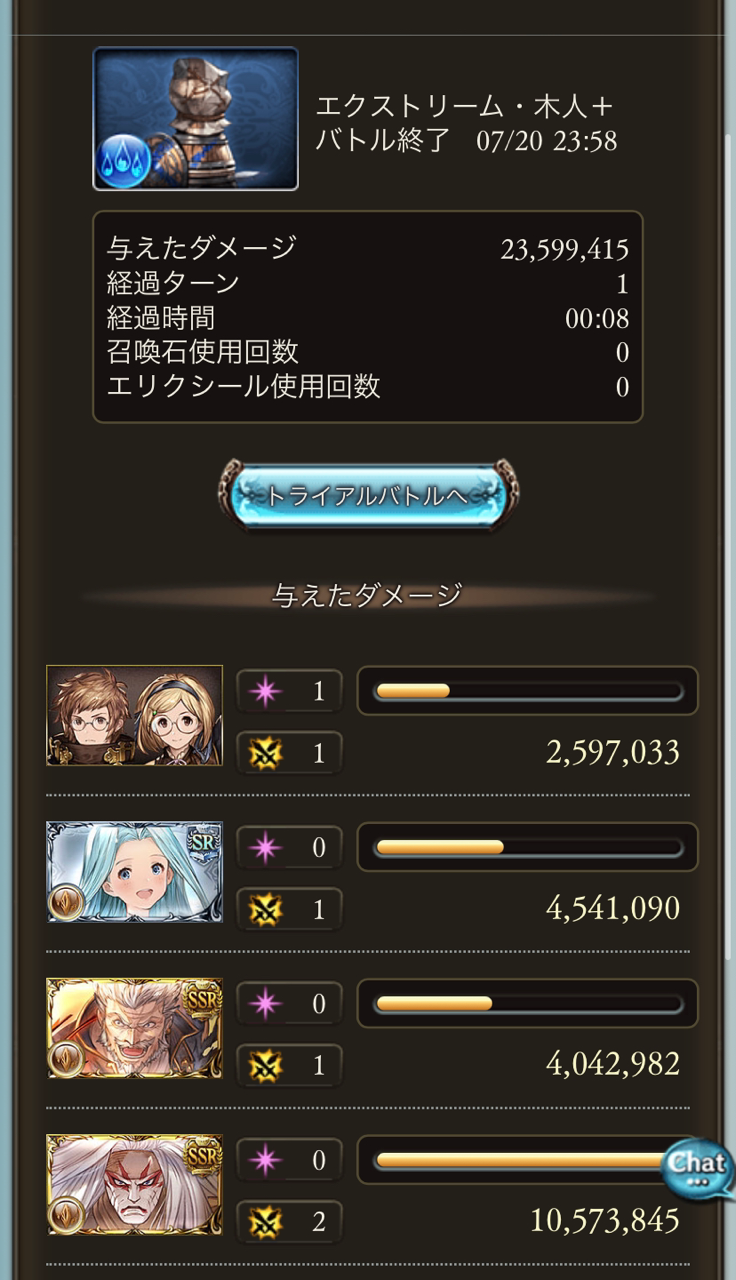Select the white-haired kabuki SSR portrait
Screen dimensions: 736x1280
[x=134, y=1184]
